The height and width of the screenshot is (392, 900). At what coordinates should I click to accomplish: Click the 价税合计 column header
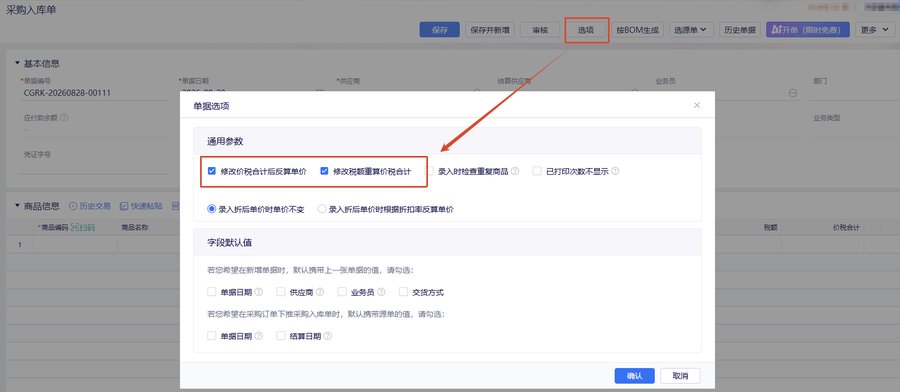[845, 228]
